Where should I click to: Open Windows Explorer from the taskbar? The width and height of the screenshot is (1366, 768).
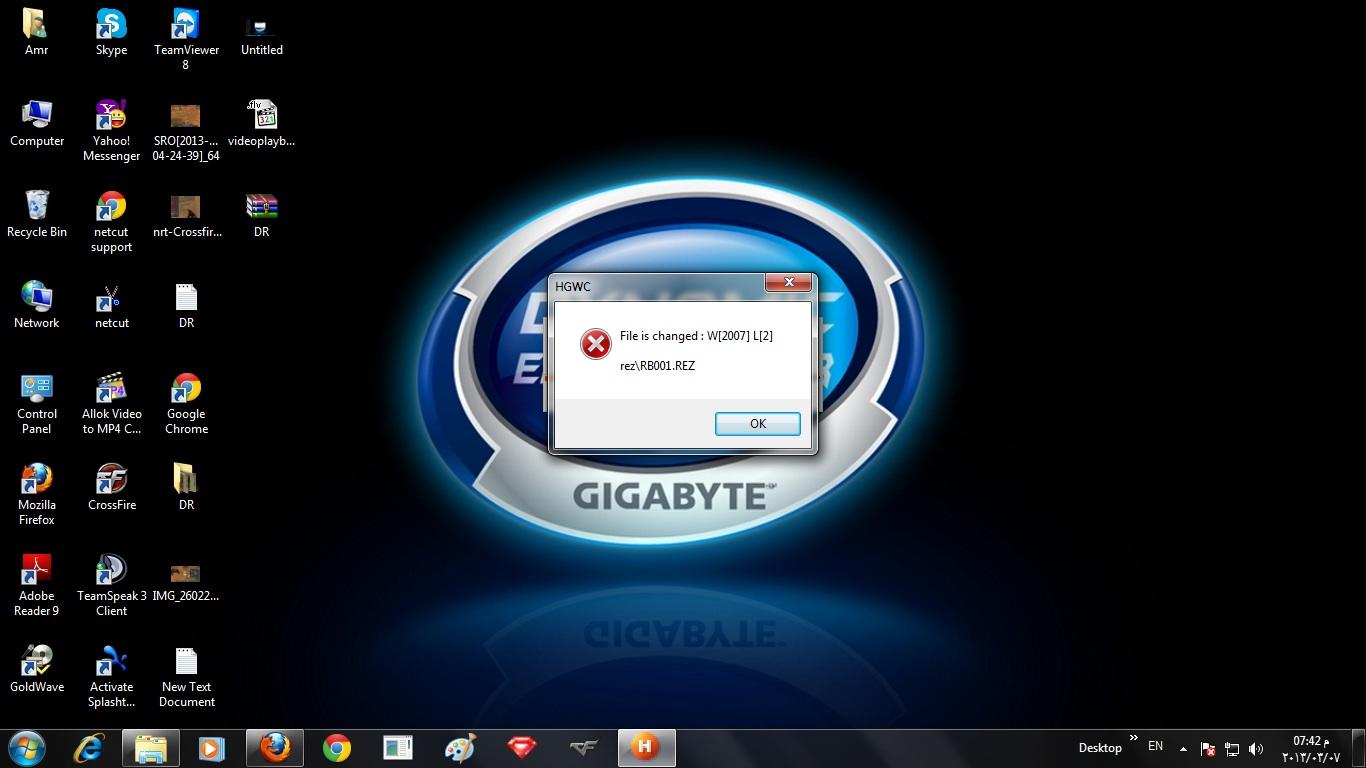pyautogui.click(x=150, y=748)
